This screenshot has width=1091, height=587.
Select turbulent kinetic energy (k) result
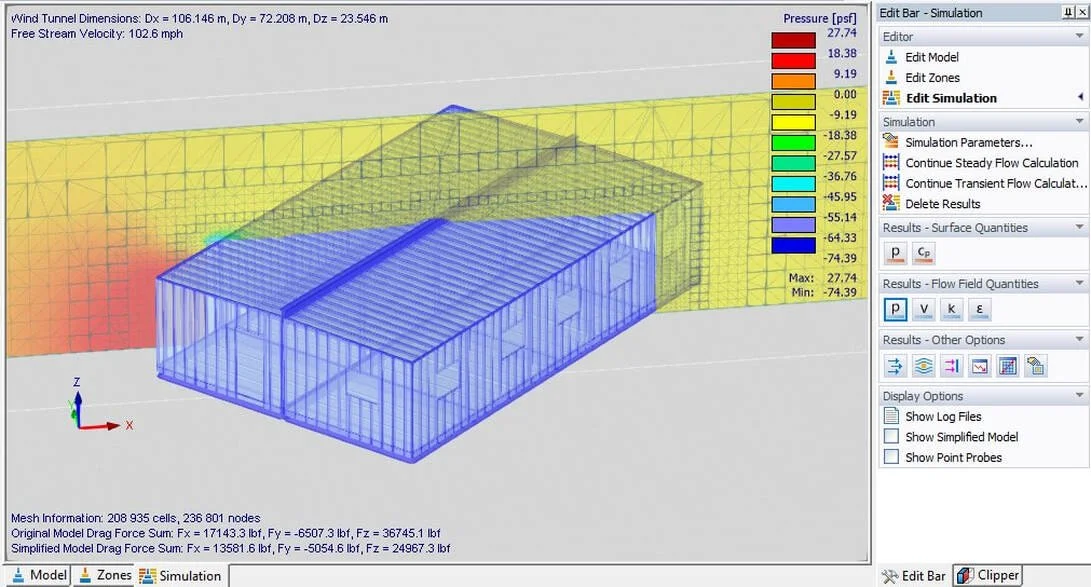click(x=952, y=309)
